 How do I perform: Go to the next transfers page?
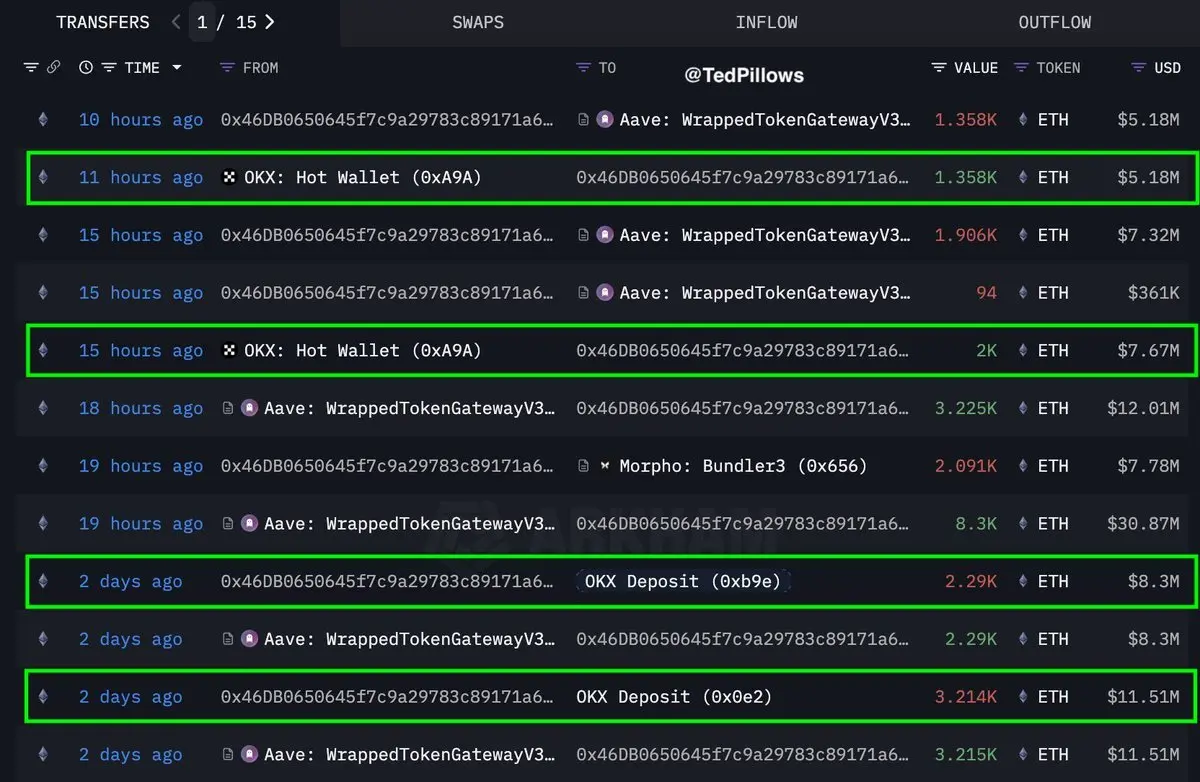click(x=269, y=22)
